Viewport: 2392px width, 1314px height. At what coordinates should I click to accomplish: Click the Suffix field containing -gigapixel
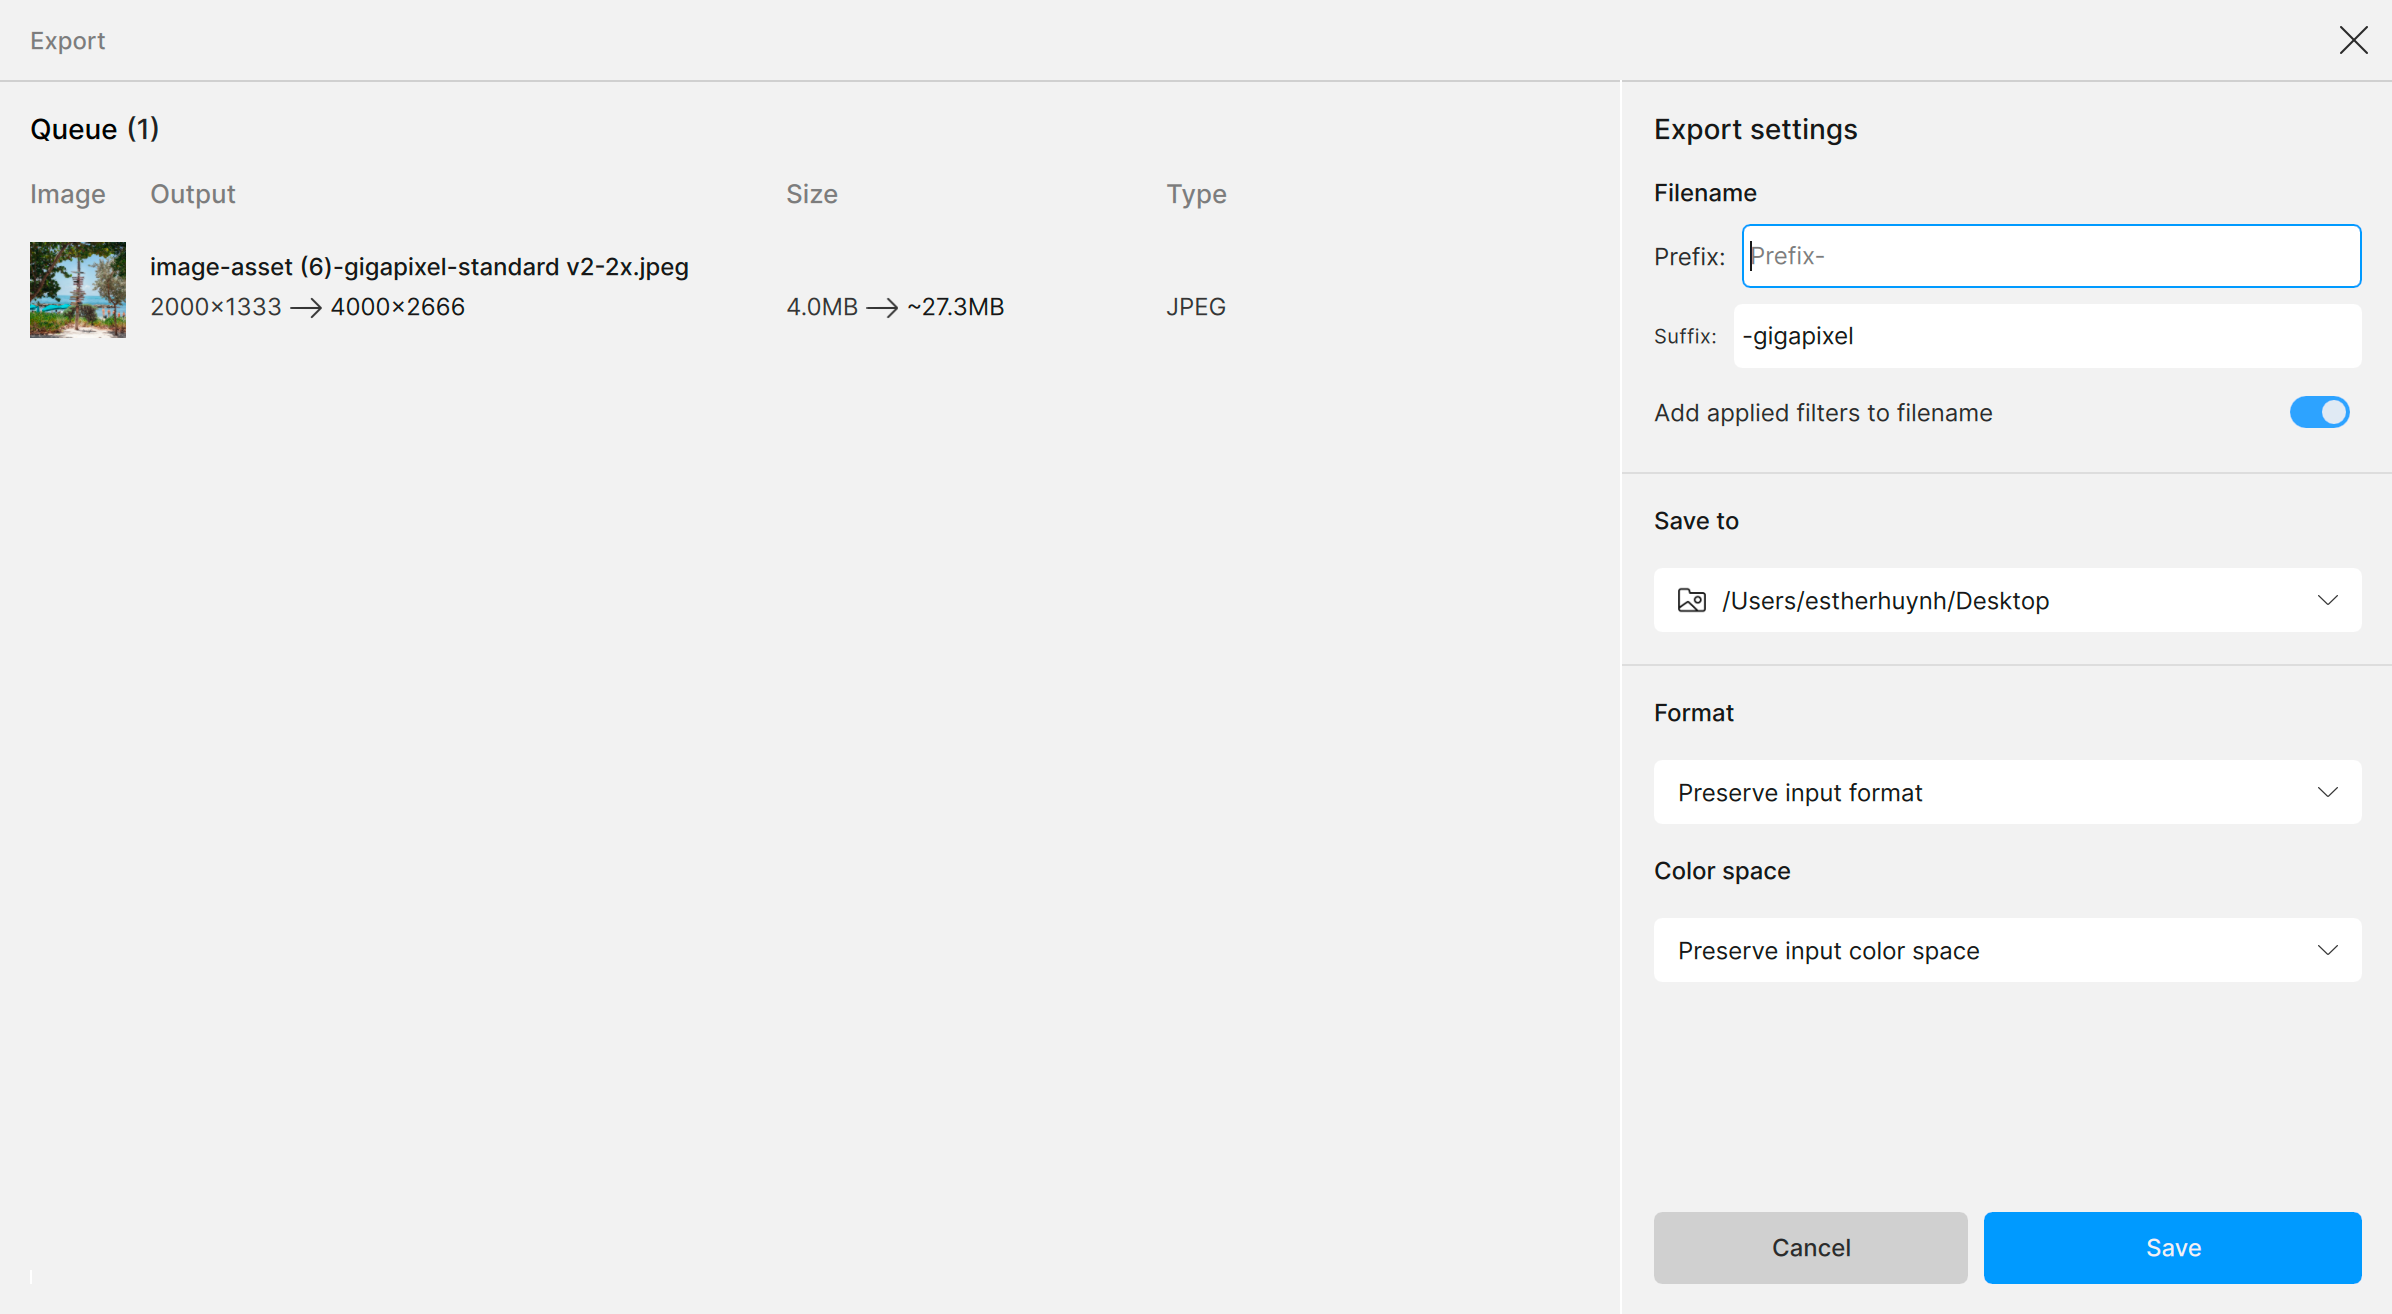[x=2046, y=336]
